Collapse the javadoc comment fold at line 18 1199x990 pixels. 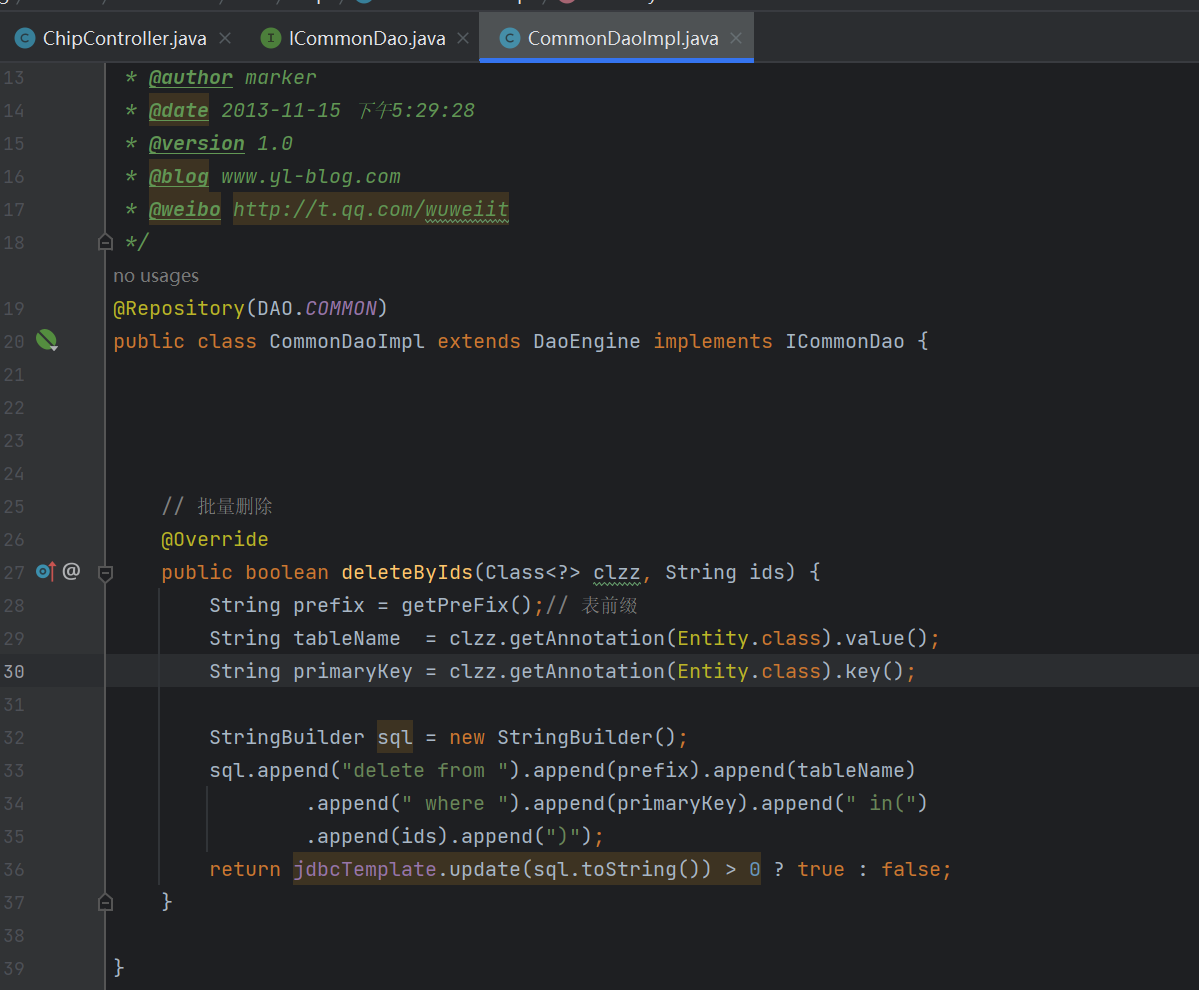(106, 242)
